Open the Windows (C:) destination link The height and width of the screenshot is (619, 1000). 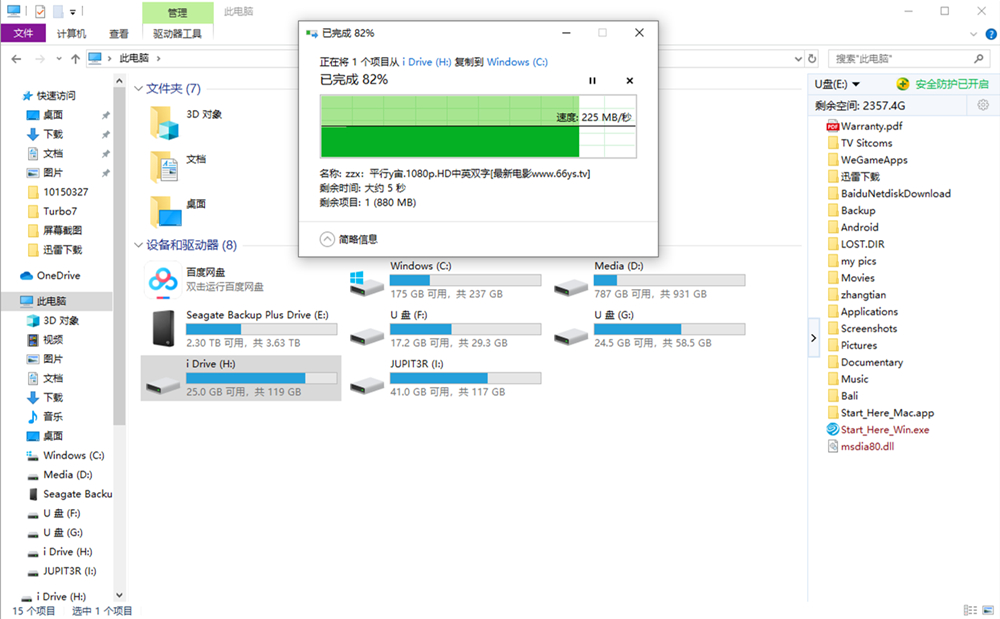point(517,62)
